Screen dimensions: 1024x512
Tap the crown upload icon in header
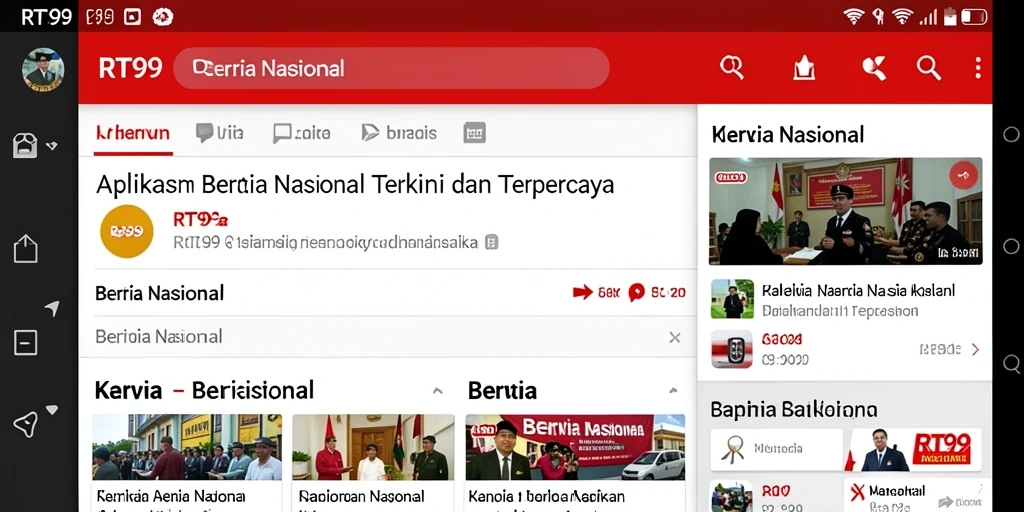(x=804, y=68)
